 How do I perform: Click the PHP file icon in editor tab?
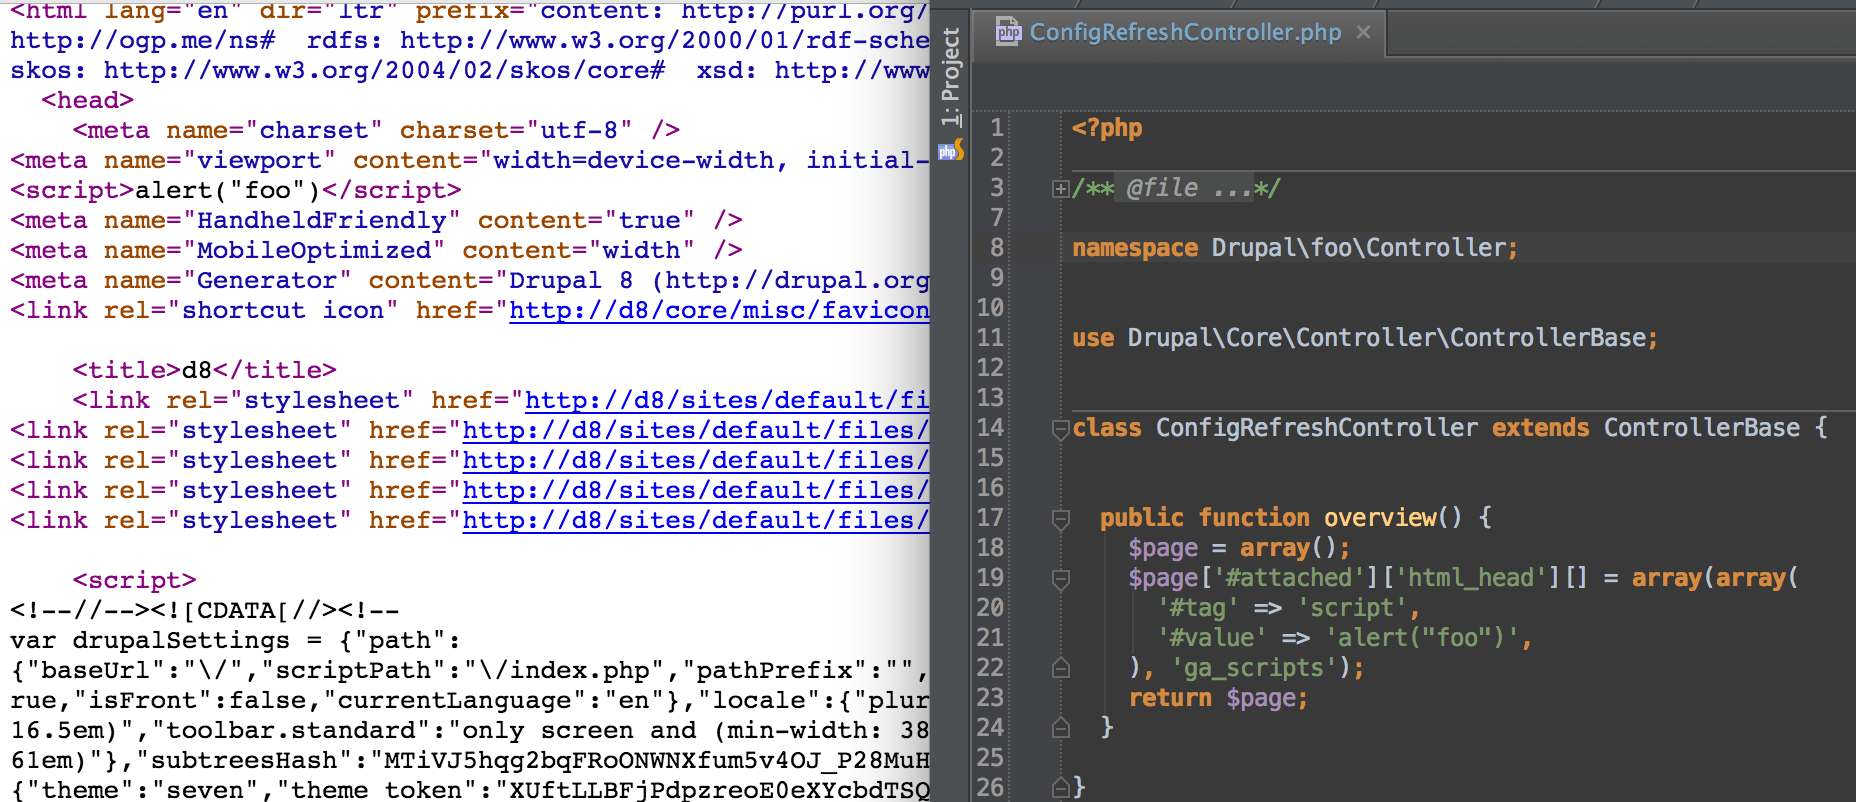(x=1008, y=32)
